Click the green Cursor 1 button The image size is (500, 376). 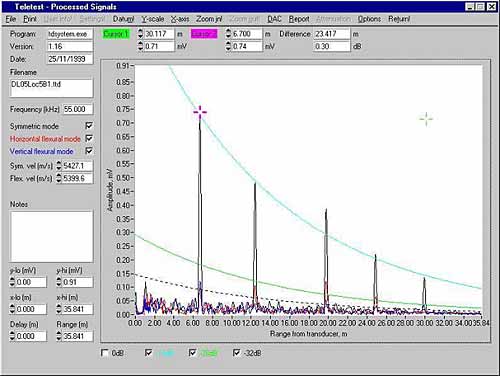click(116, 34)
